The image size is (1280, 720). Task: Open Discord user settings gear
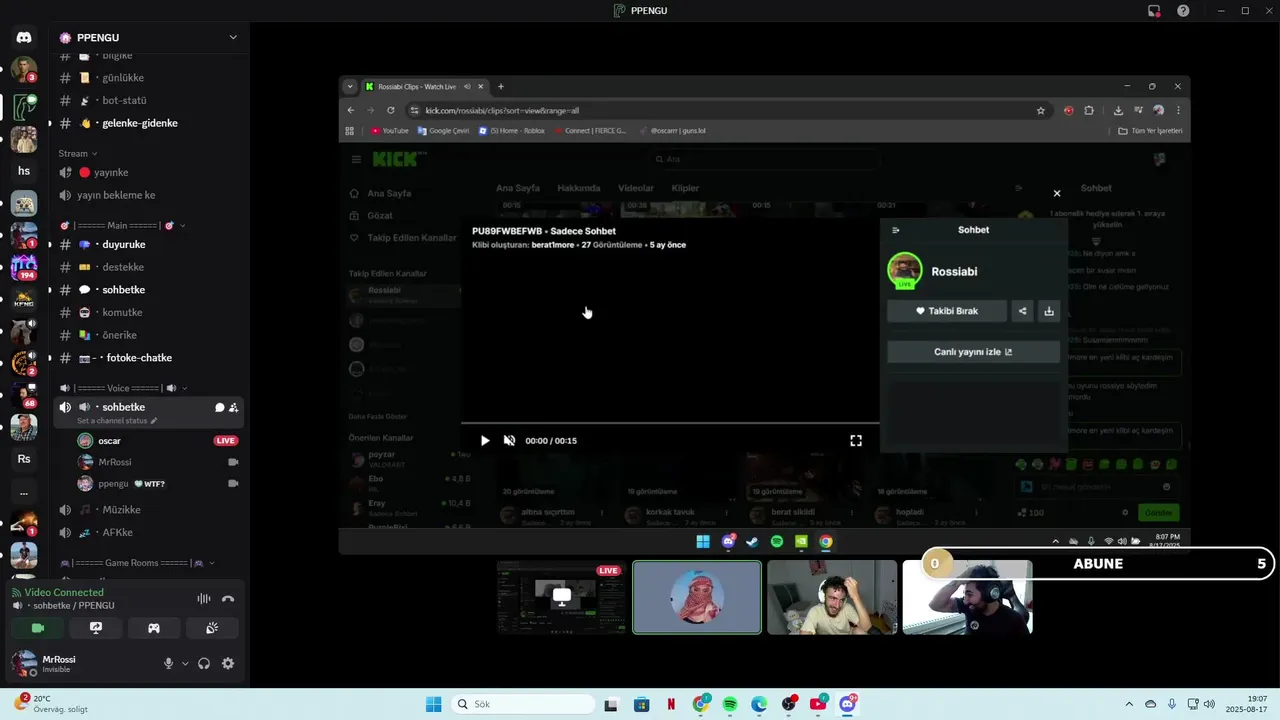pyautogui.click(x=228, y=663)
